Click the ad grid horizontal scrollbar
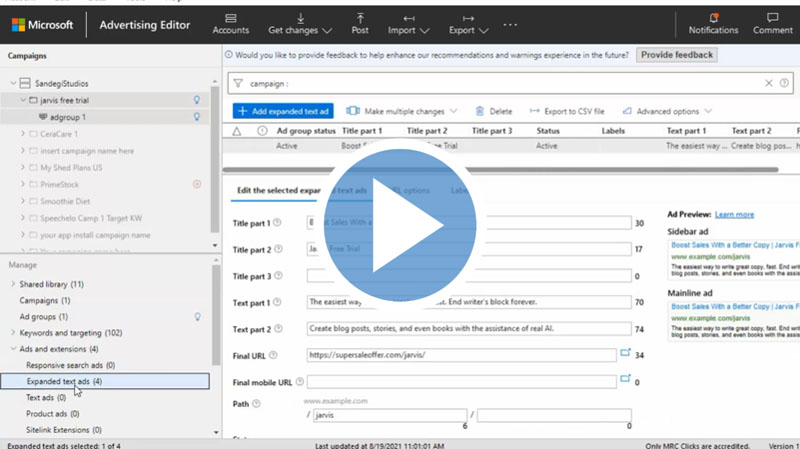Viewport: 800px width, 449px height. point(501,169)
